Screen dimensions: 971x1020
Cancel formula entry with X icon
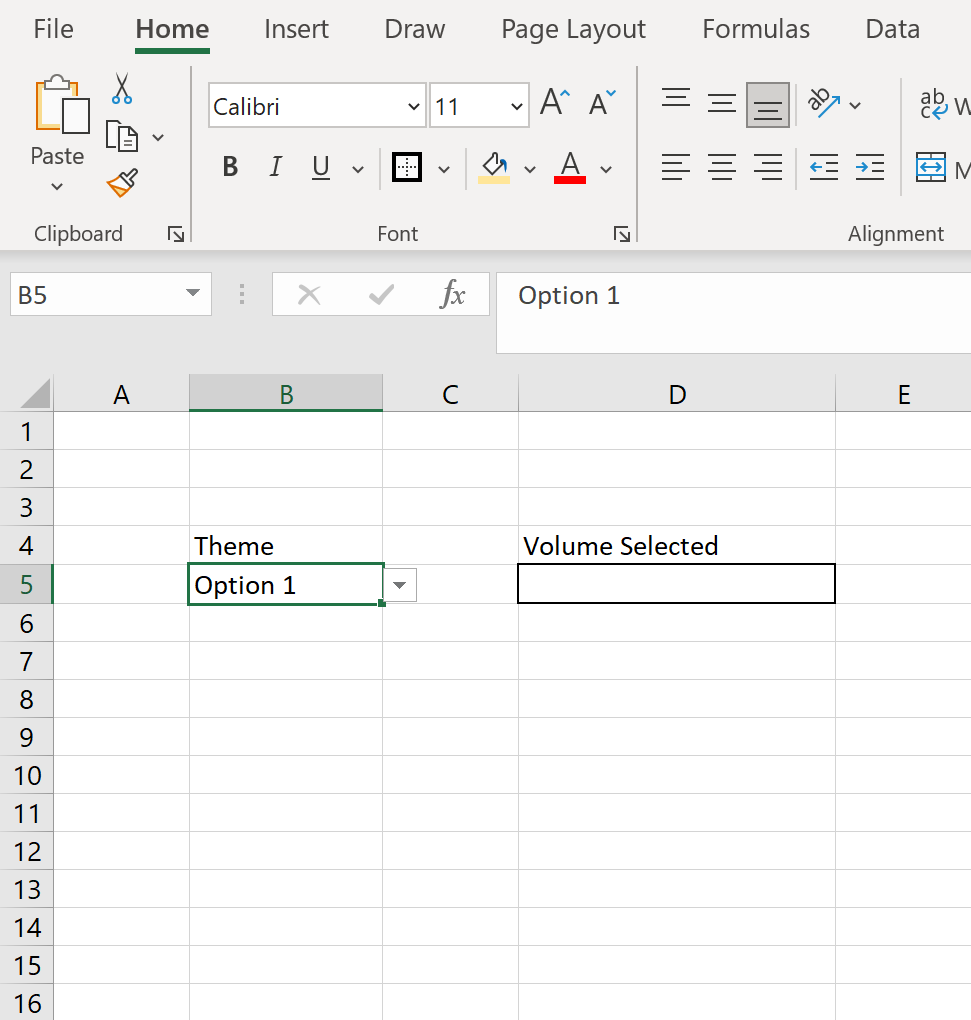pos(309,295)
